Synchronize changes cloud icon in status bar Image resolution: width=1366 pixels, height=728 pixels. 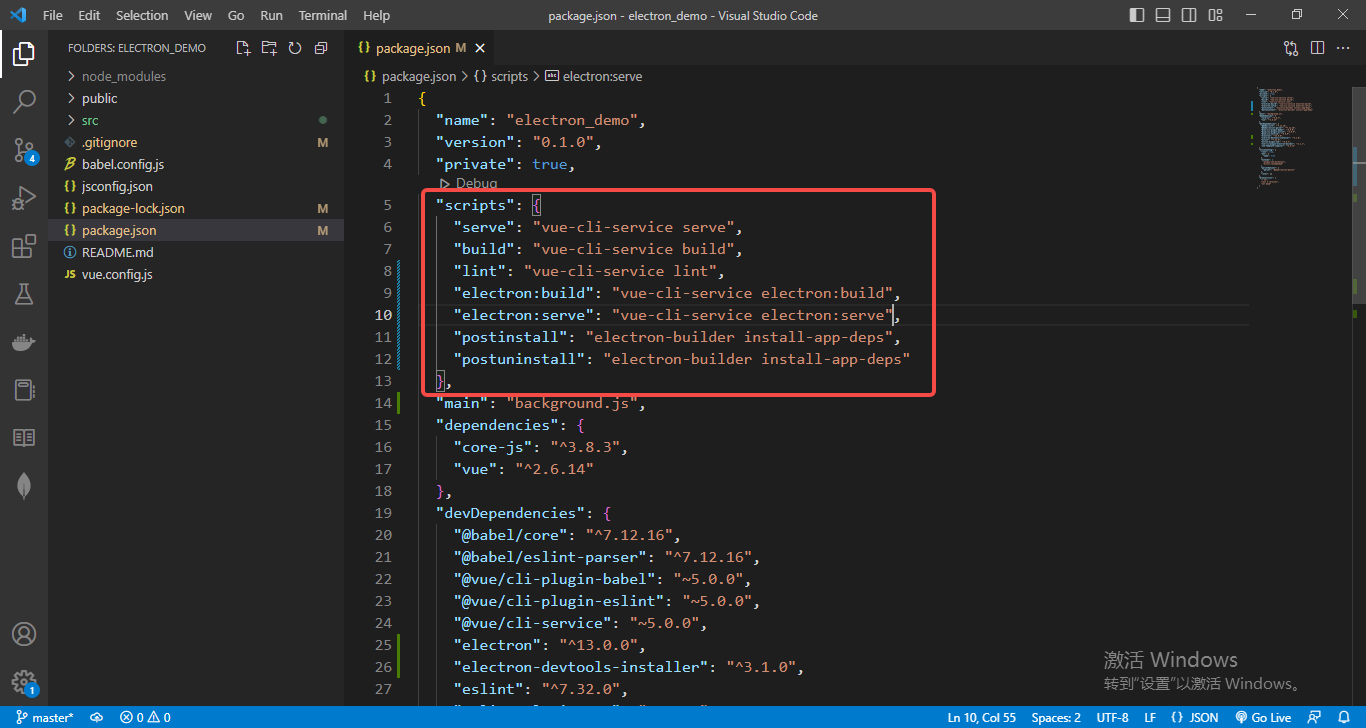tap(97, 718)
